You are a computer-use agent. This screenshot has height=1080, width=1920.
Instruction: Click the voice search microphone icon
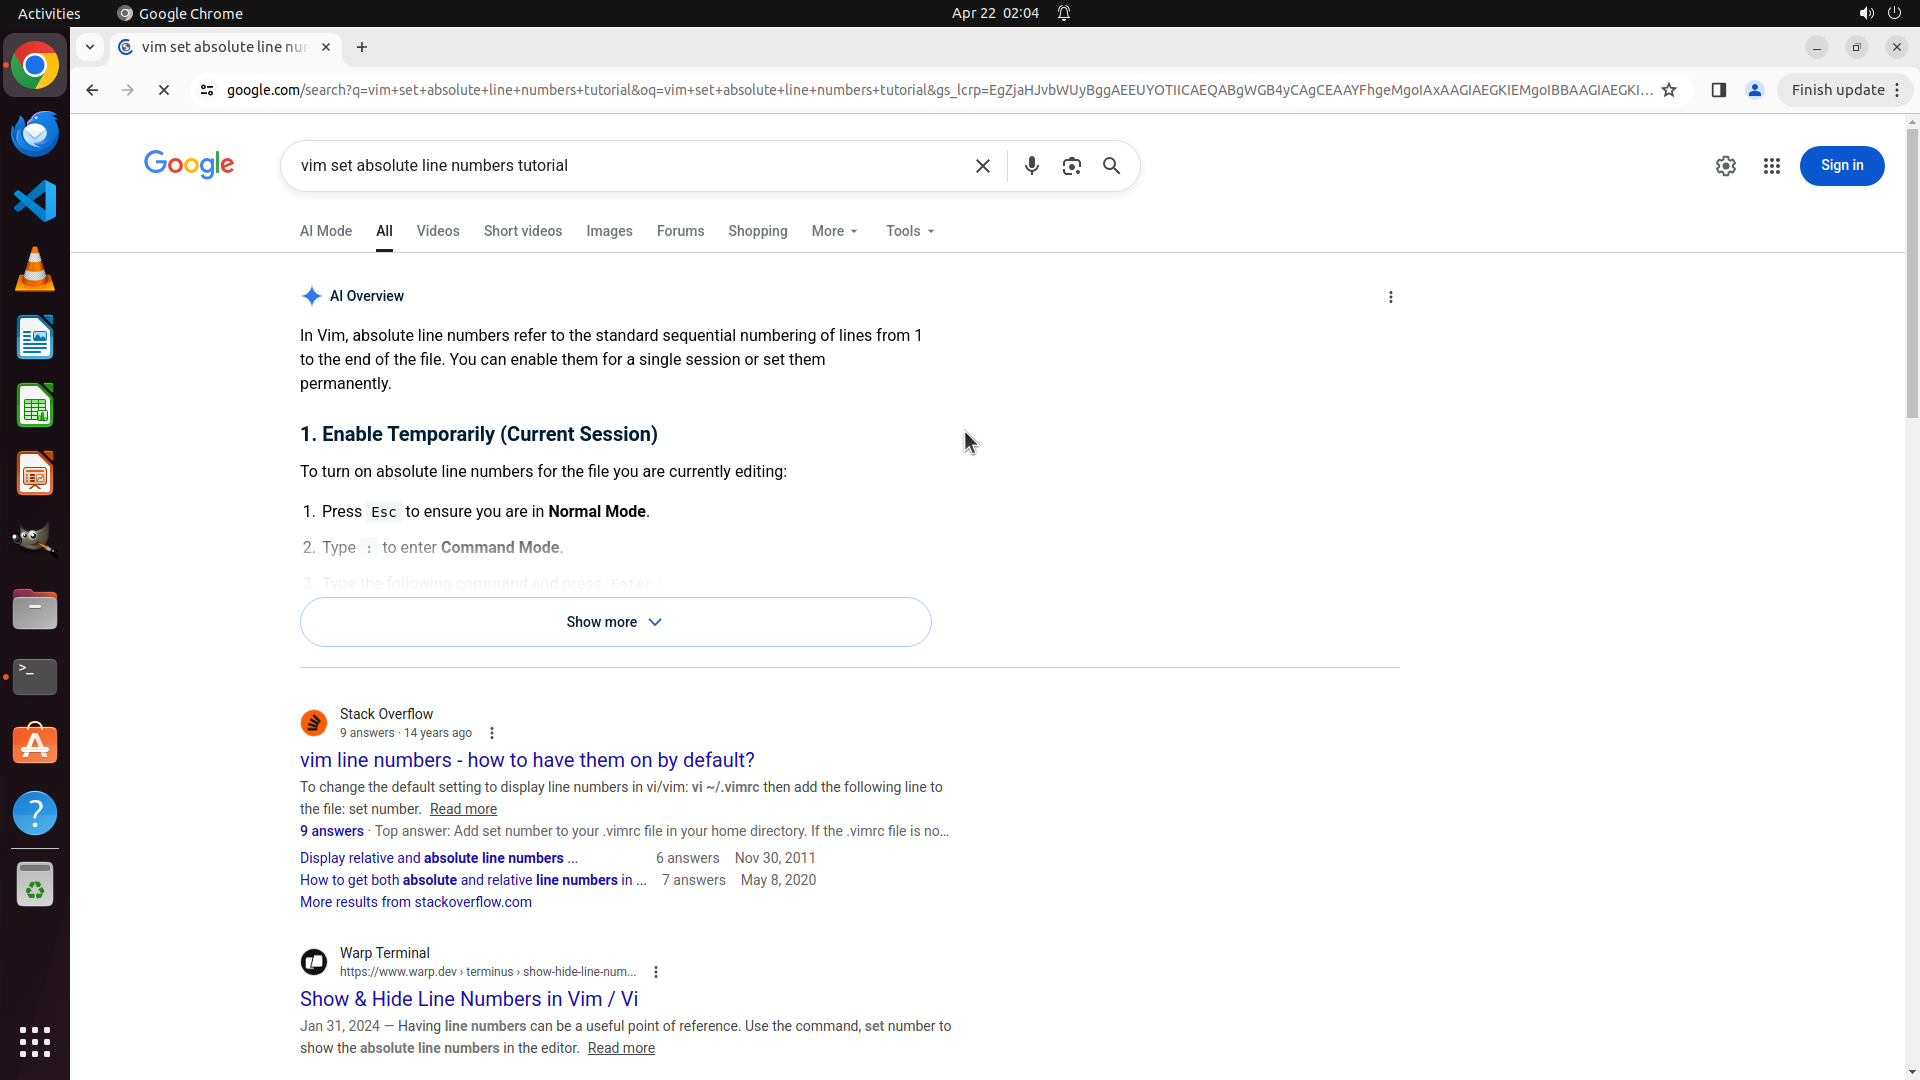[x=1031, y=166]
